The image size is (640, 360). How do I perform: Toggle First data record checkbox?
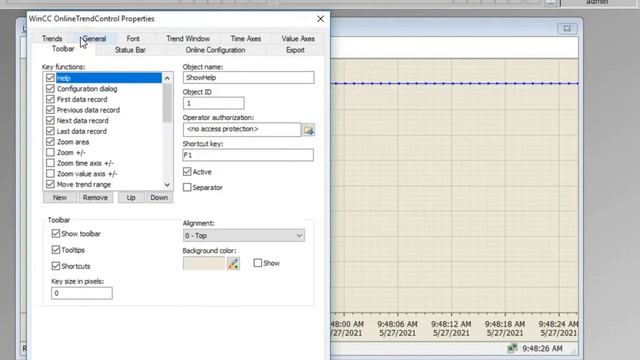(x=50, y=99)
